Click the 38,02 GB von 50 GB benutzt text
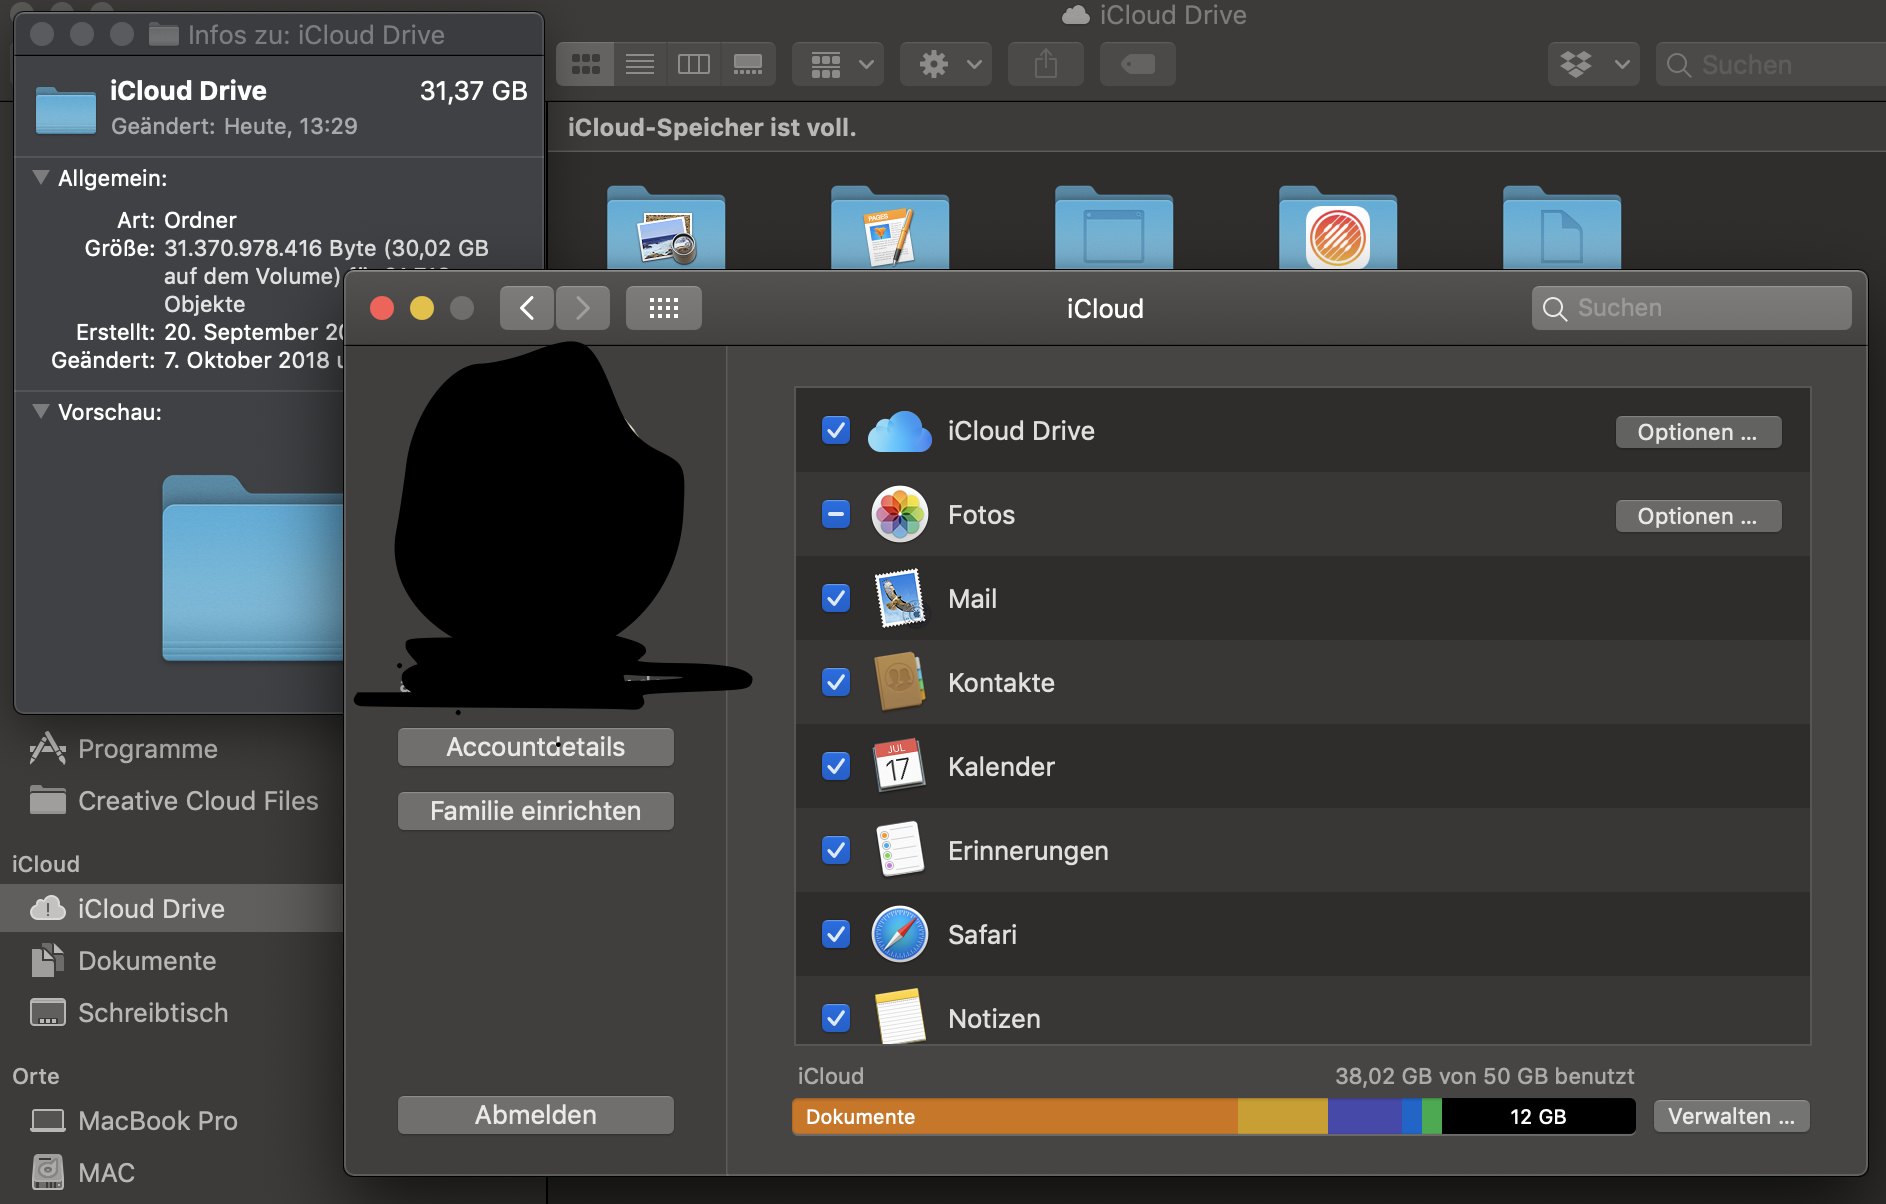 coord(1485,1076)
